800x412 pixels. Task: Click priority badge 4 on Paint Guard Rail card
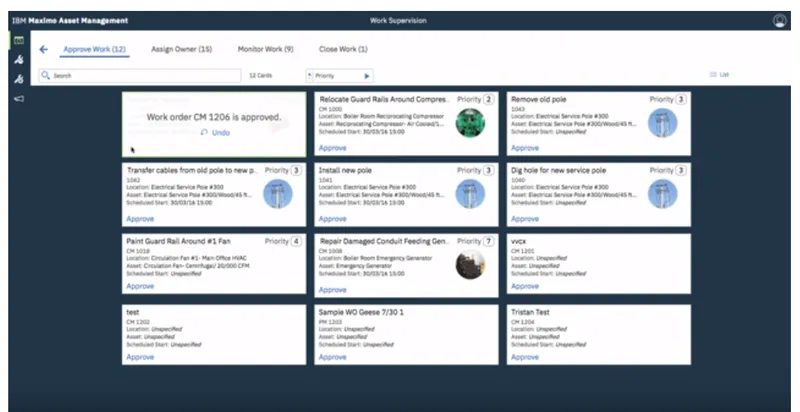(296, 241)
